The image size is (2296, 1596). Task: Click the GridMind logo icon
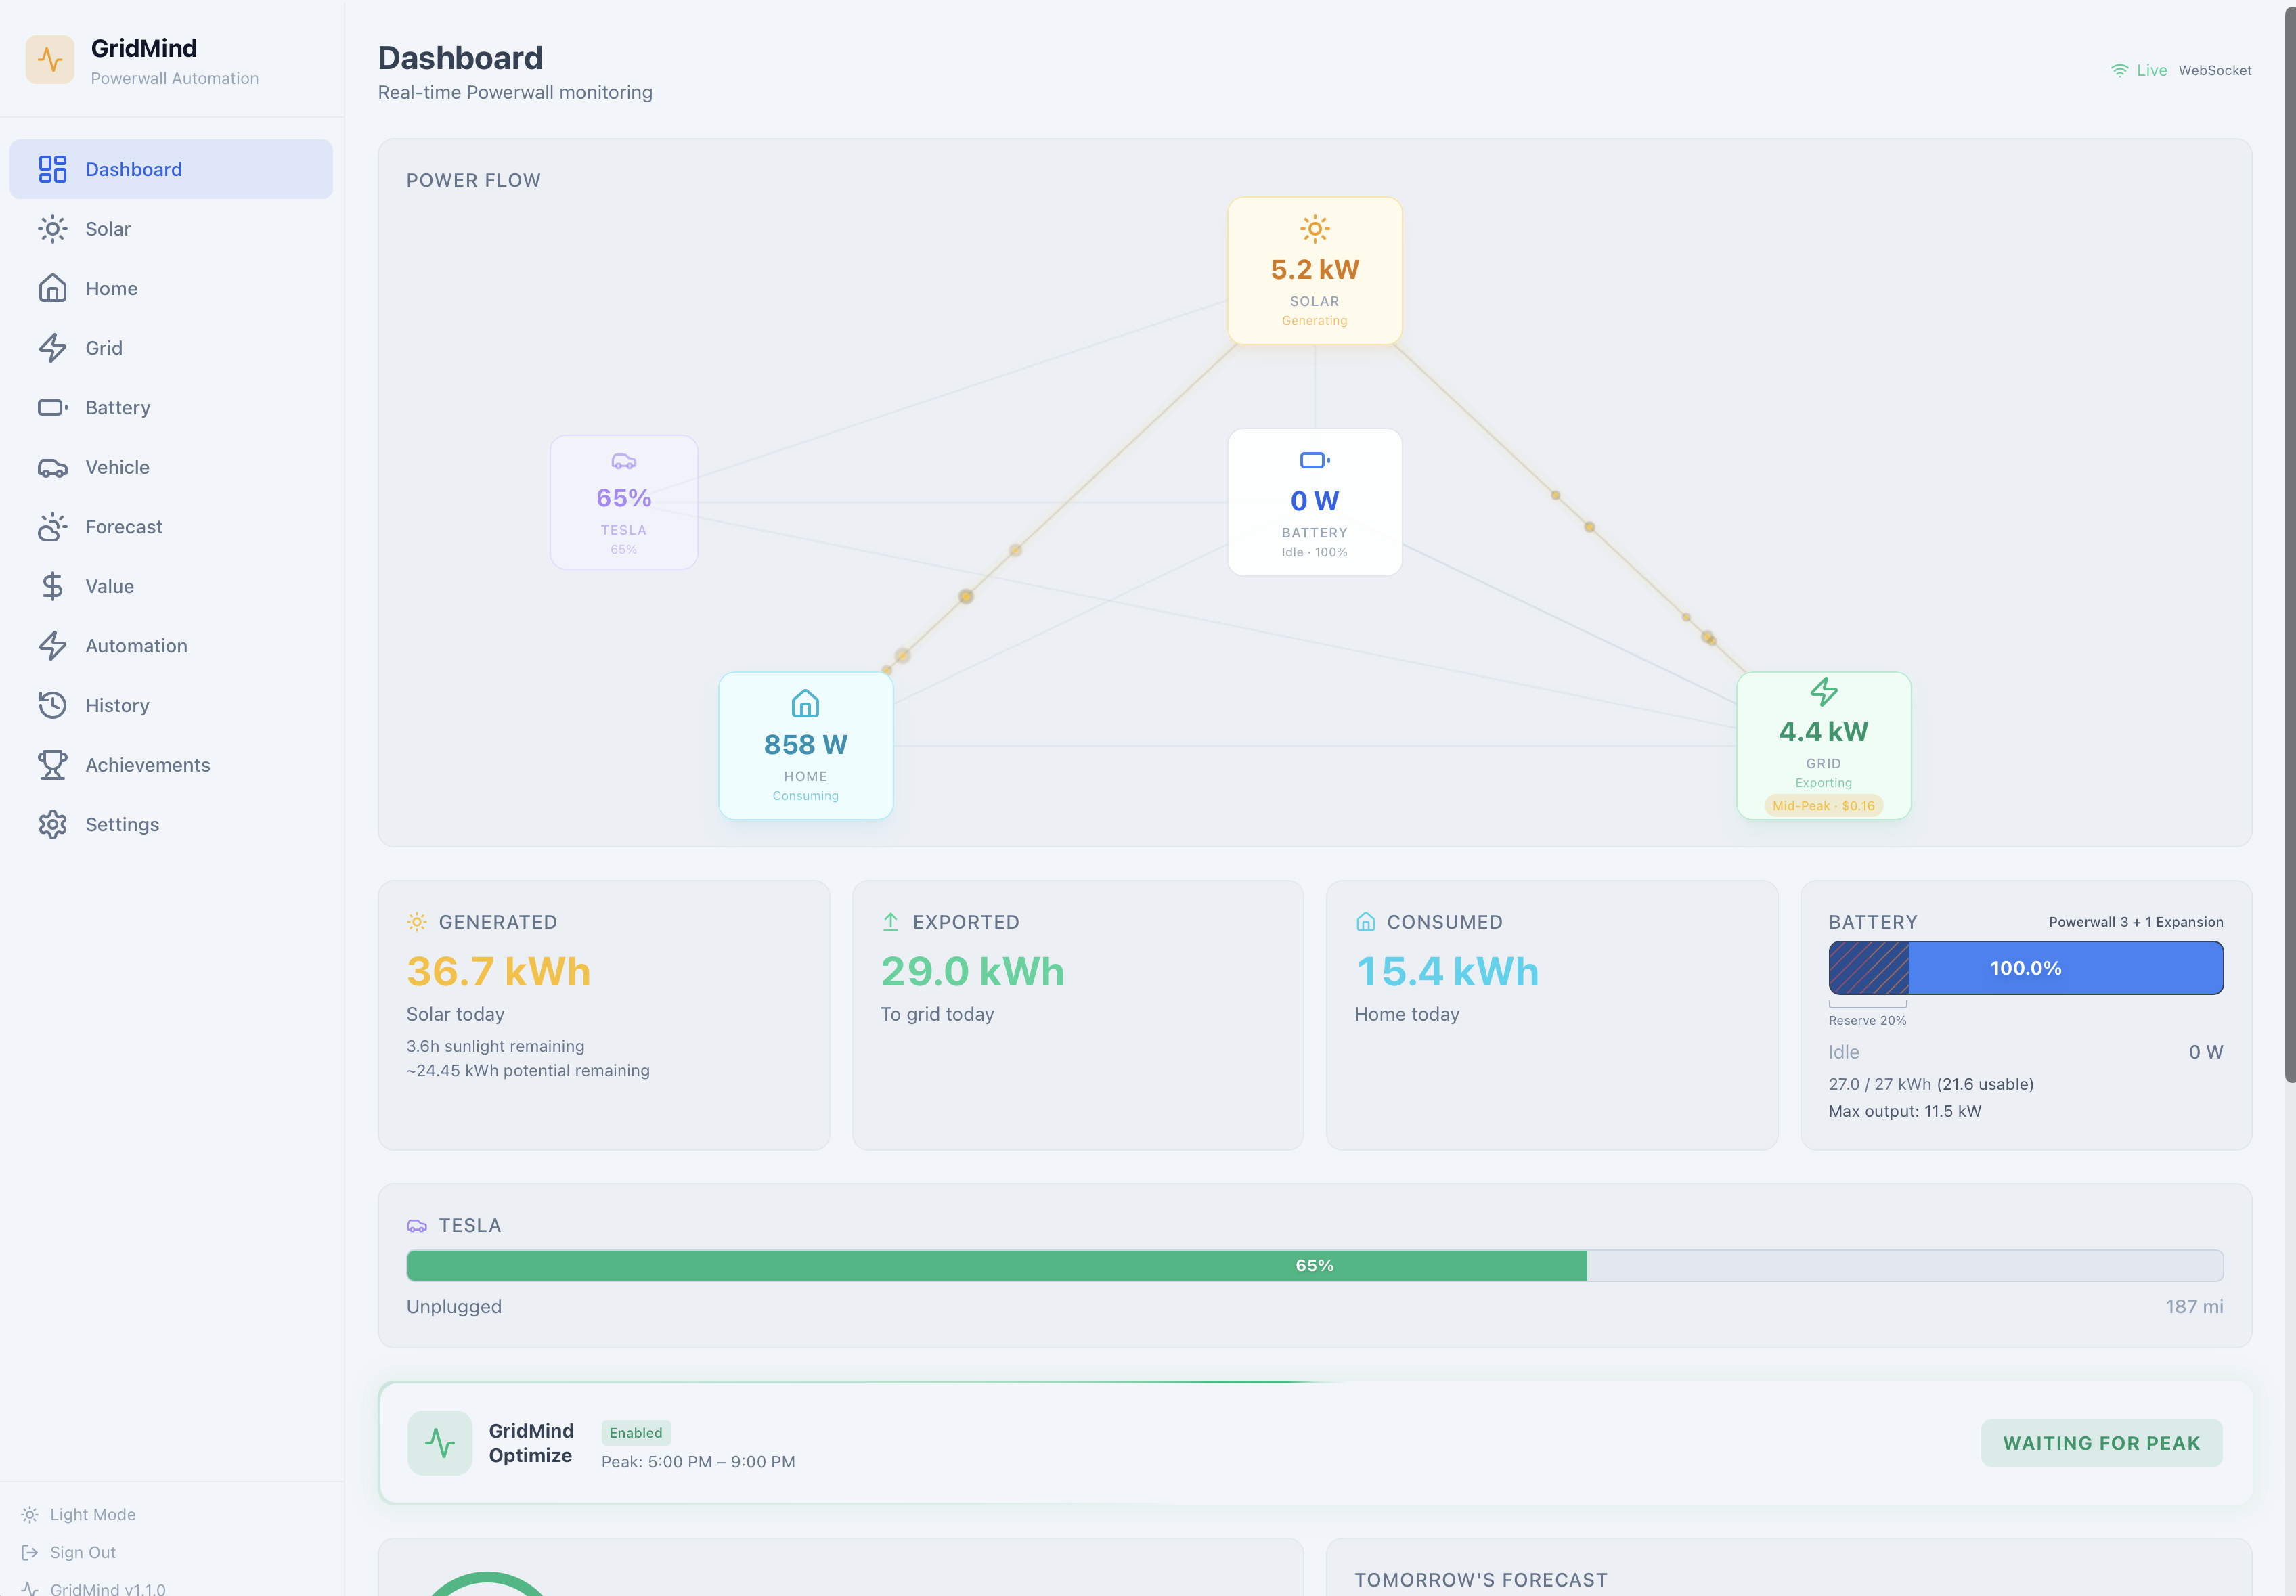point(50,60)
